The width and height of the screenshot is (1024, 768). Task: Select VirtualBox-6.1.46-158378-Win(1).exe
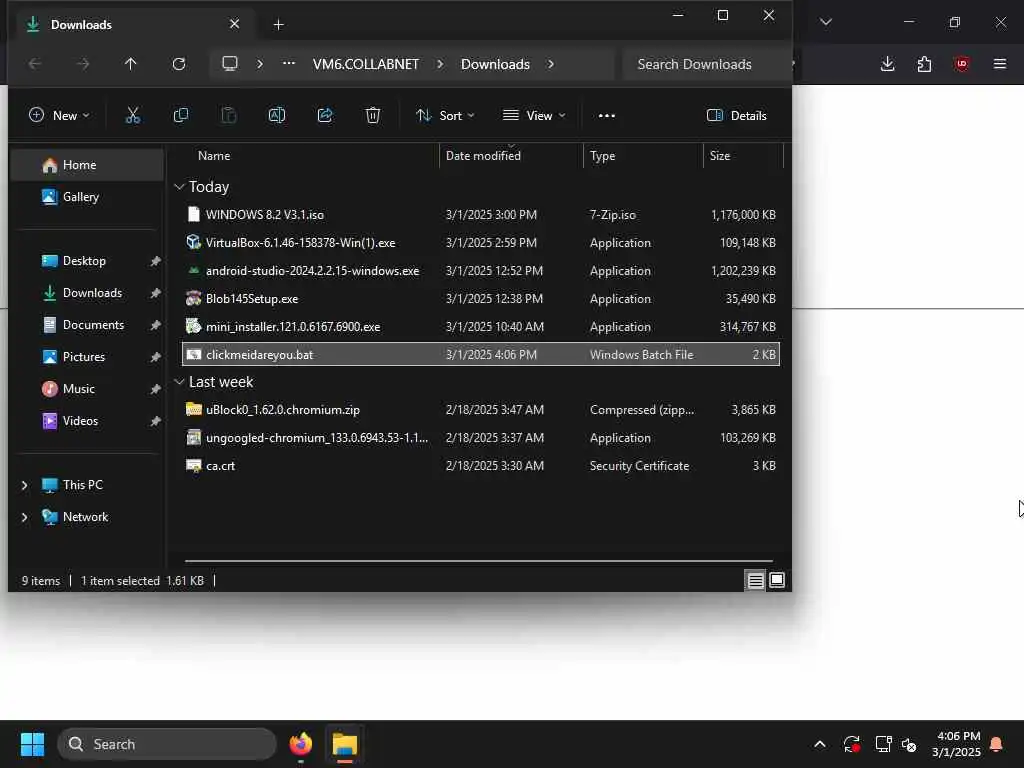pyautogui.click(x=481, y=243)
